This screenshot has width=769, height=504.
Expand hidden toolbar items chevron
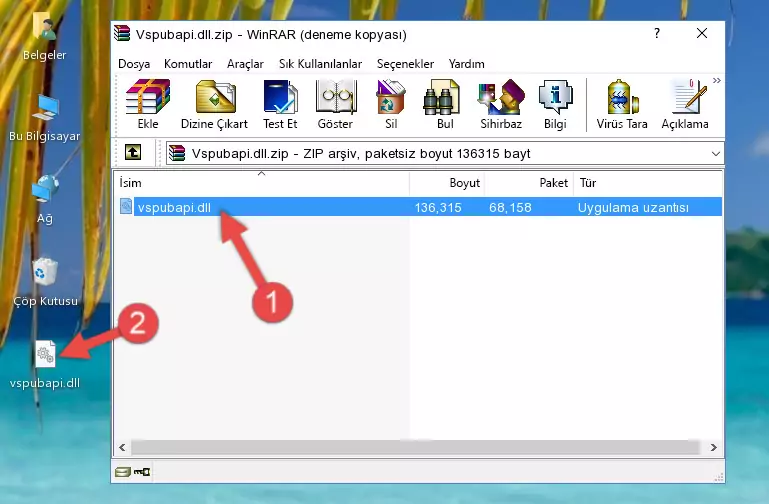[x=717, y=80]
